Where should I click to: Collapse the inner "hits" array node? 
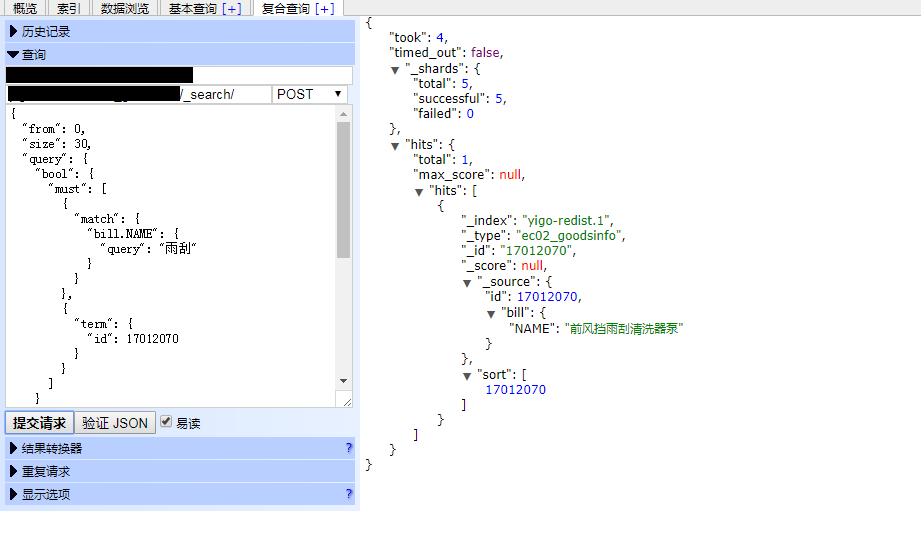[x=419, y=192]
